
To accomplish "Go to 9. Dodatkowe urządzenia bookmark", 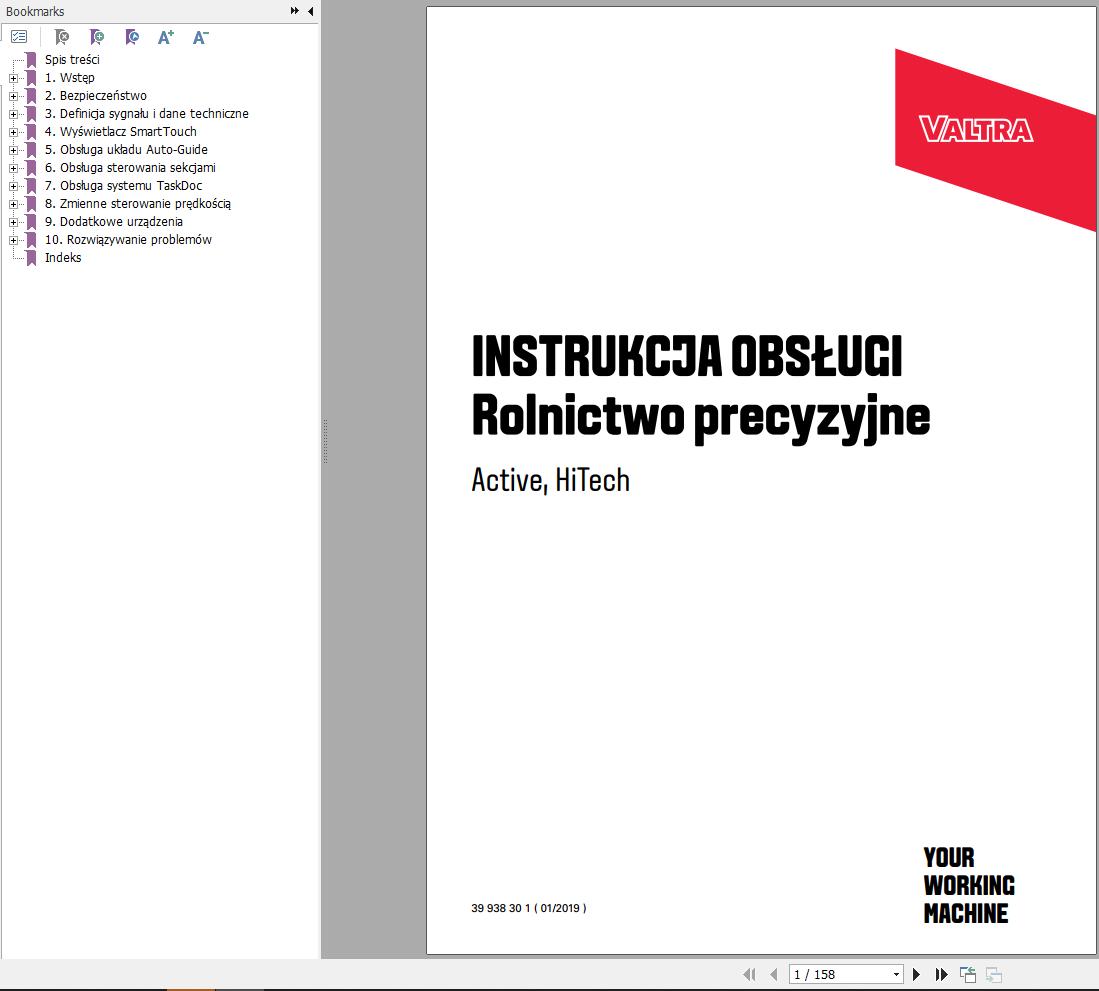I will [x=114, y=221].
